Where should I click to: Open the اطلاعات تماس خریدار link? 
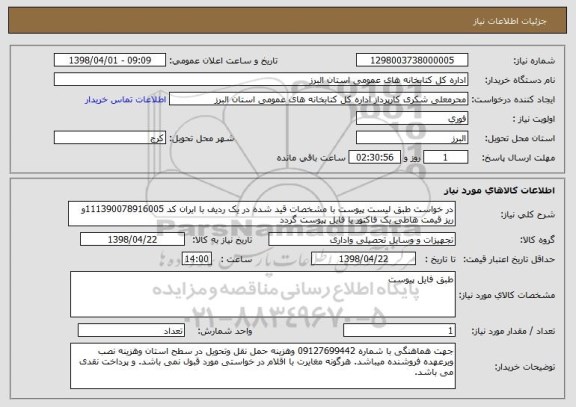[x=125, y=100]
